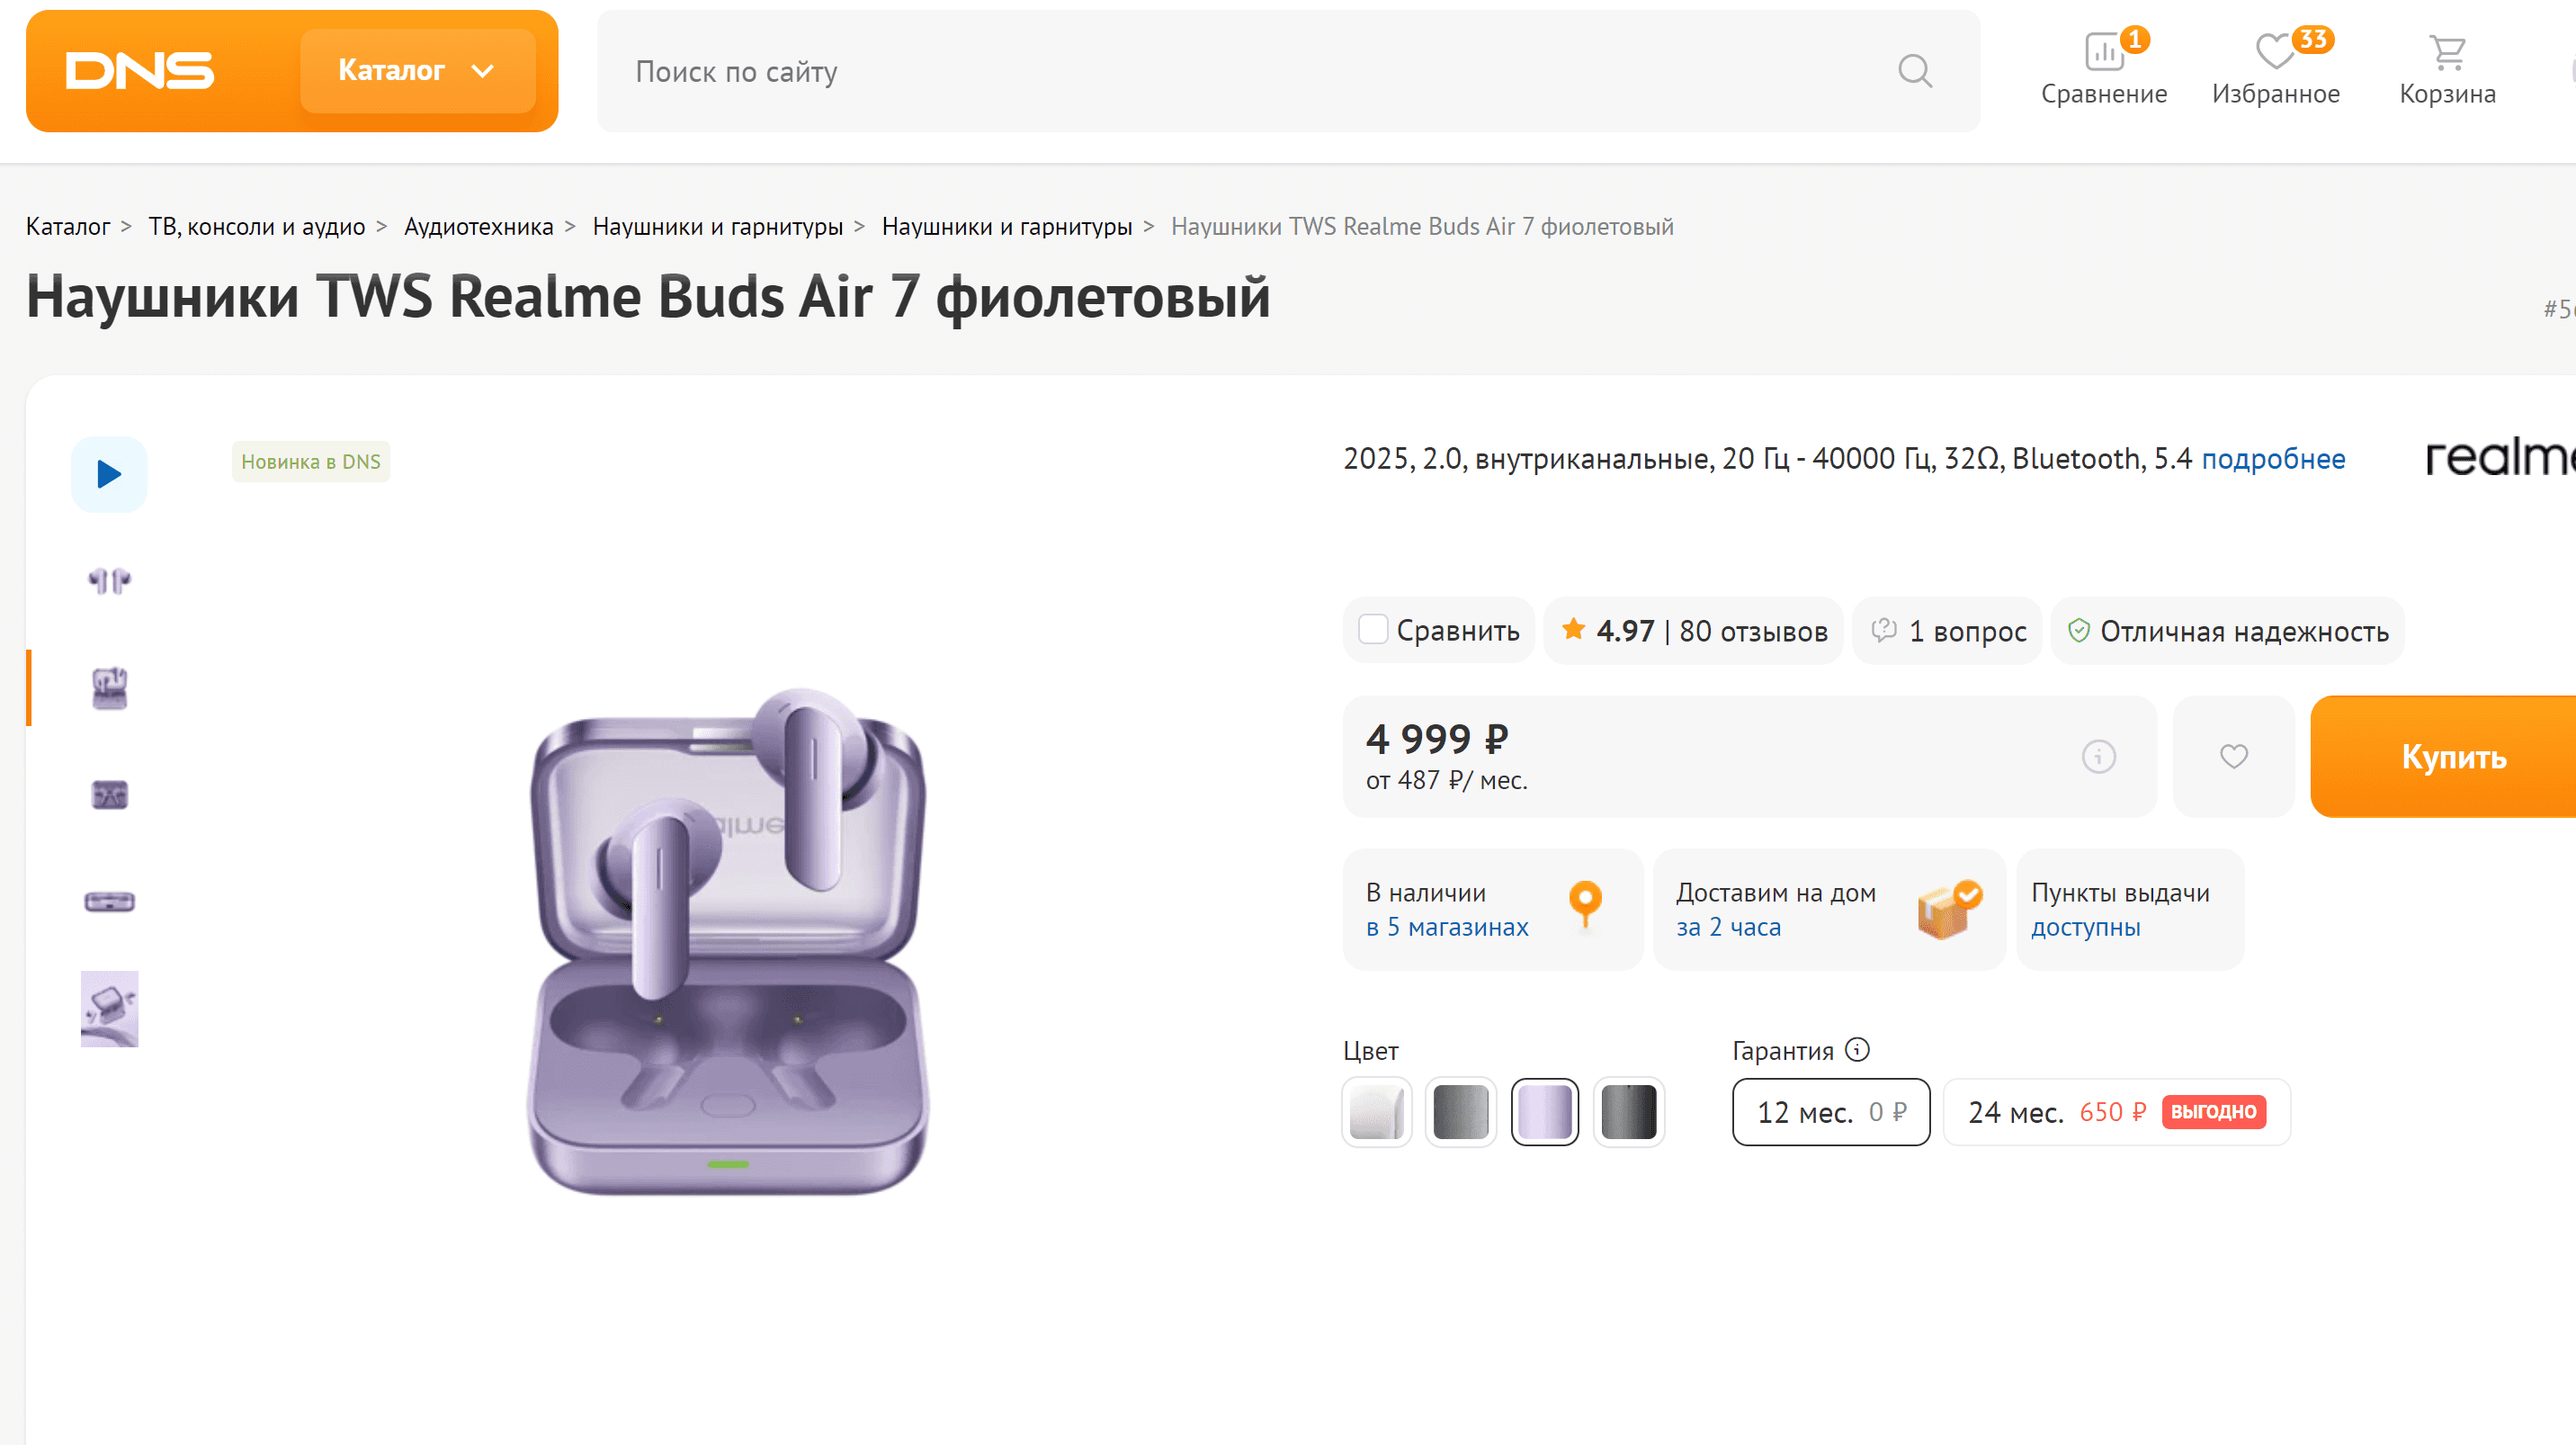Viewport: 2576px width, 1445px height.
Task: Open Аудиотехника breadcrumb category
Action: [x=478, y=227]
